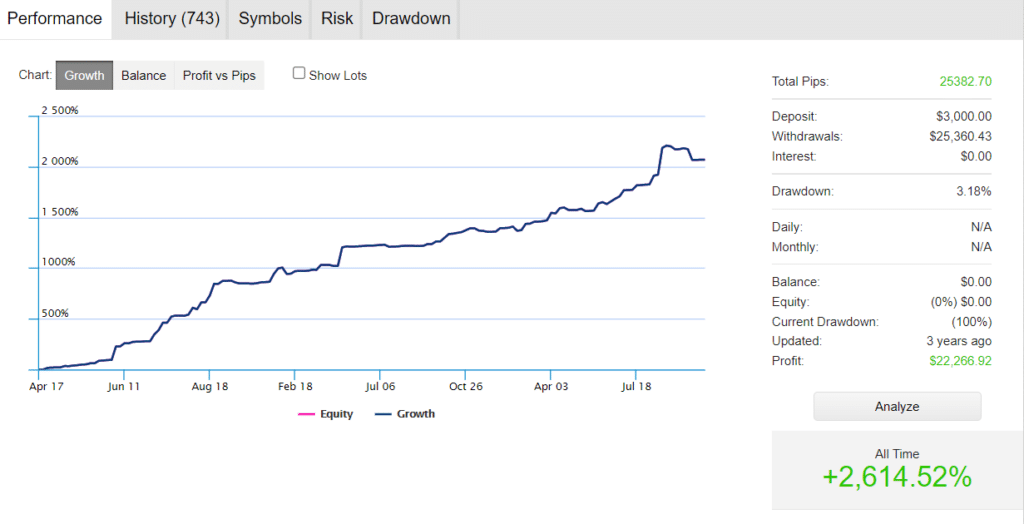Click the Withdrawals amount $25,360.43
This screenshot has height=524, width=1024.
(953, 136)
